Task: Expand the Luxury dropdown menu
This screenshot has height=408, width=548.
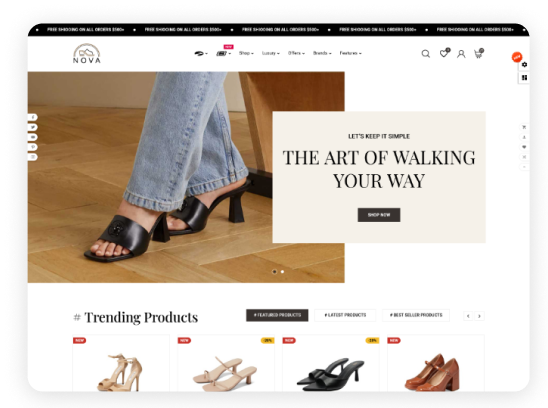Action: [271, 53]
